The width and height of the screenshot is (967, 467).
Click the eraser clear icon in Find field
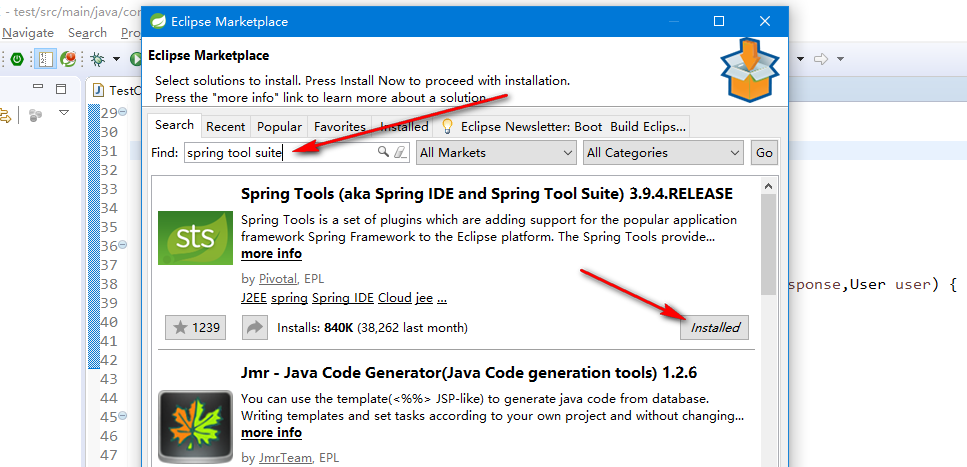click(x=400, y=152)
